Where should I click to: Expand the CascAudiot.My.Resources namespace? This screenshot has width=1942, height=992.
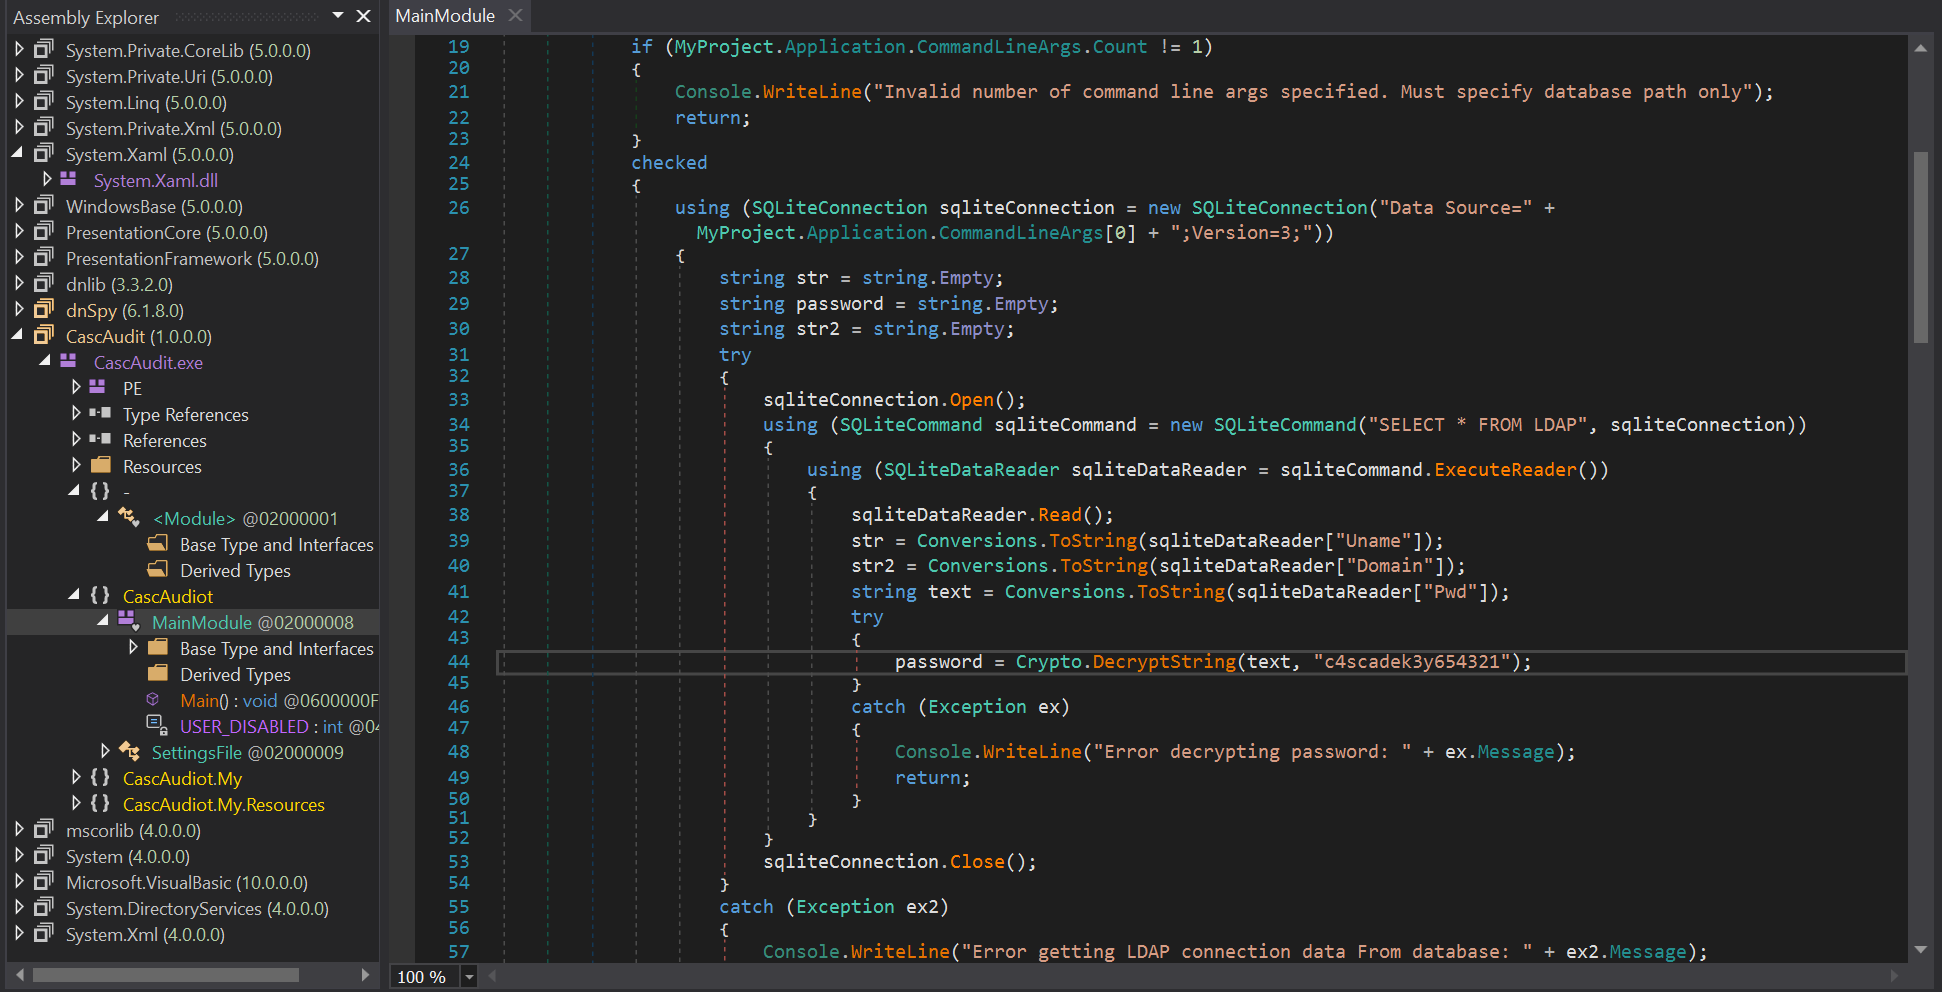coord(76,804)
